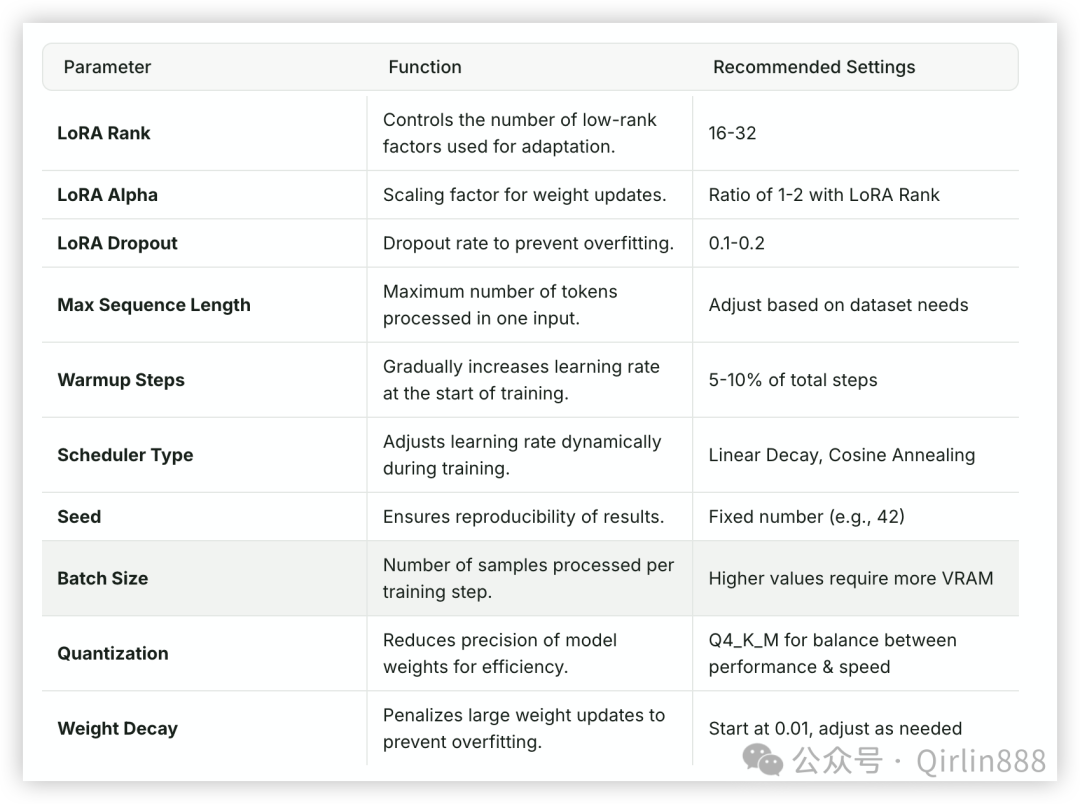Screen dimensions: 1080x804
Task: Click the LoRA Dropout parameter name
Action: [x=117, y=243]
